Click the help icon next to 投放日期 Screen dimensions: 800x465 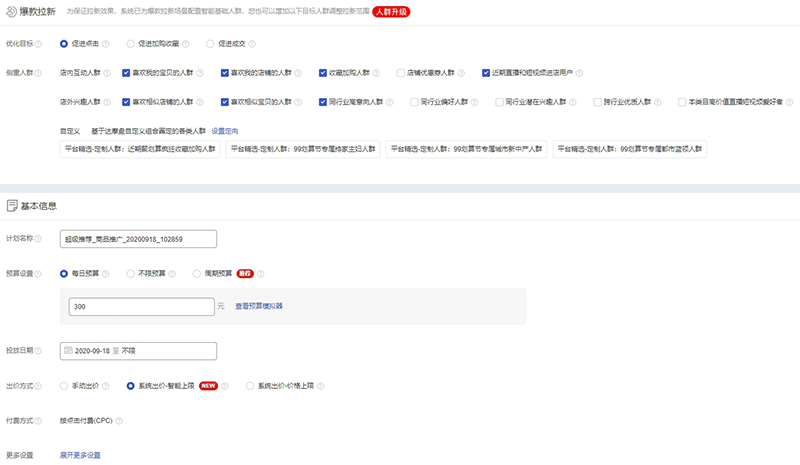(x=38, y=351)
